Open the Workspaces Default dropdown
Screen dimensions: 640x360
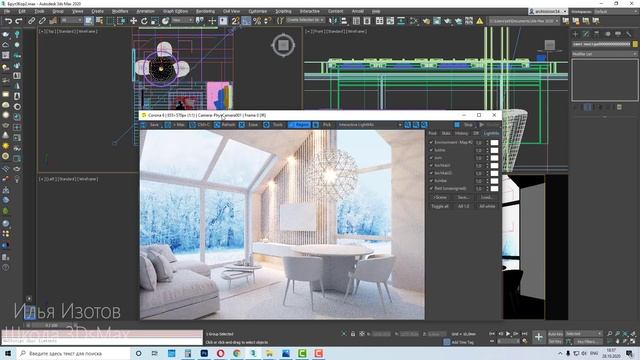615,11
